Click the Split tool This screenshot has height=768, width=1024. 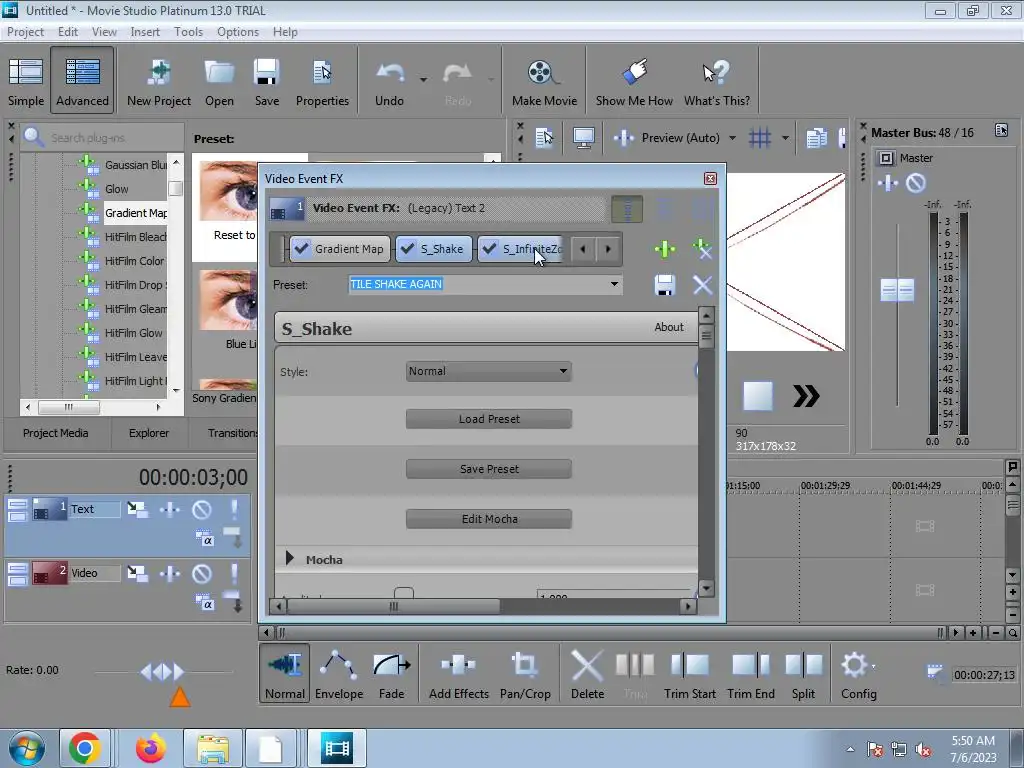[803, 674]
